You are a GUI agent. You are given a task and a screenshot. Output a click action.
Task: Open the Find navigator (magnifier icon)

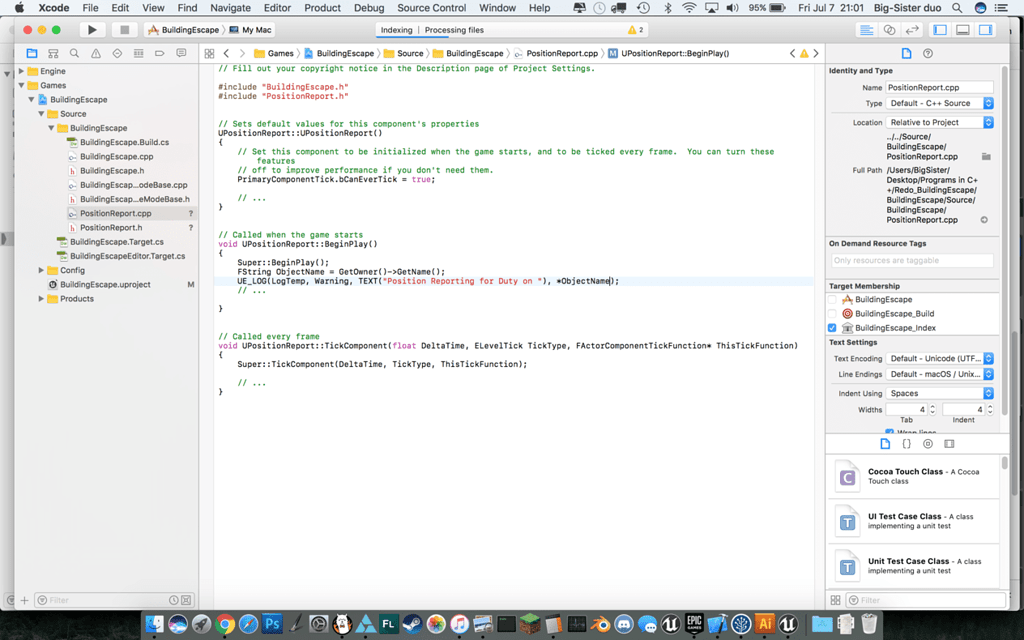coord(74,53)
